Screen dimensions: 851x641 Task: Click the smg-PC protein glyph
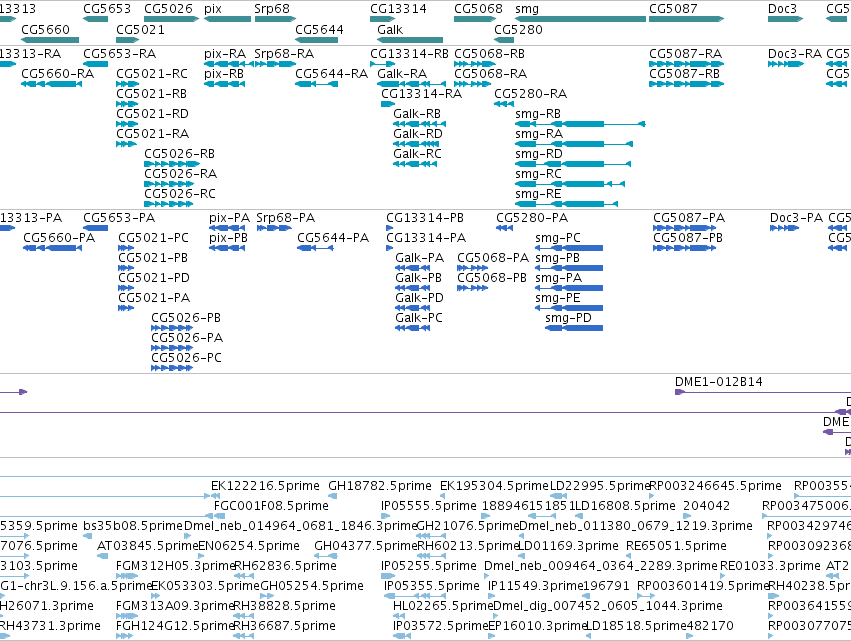click(x=569, y=248)
